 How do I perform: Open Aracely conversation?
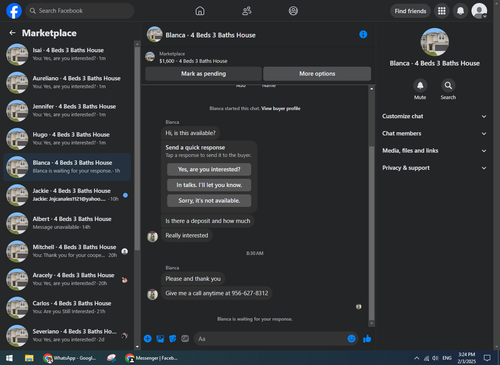67,279
